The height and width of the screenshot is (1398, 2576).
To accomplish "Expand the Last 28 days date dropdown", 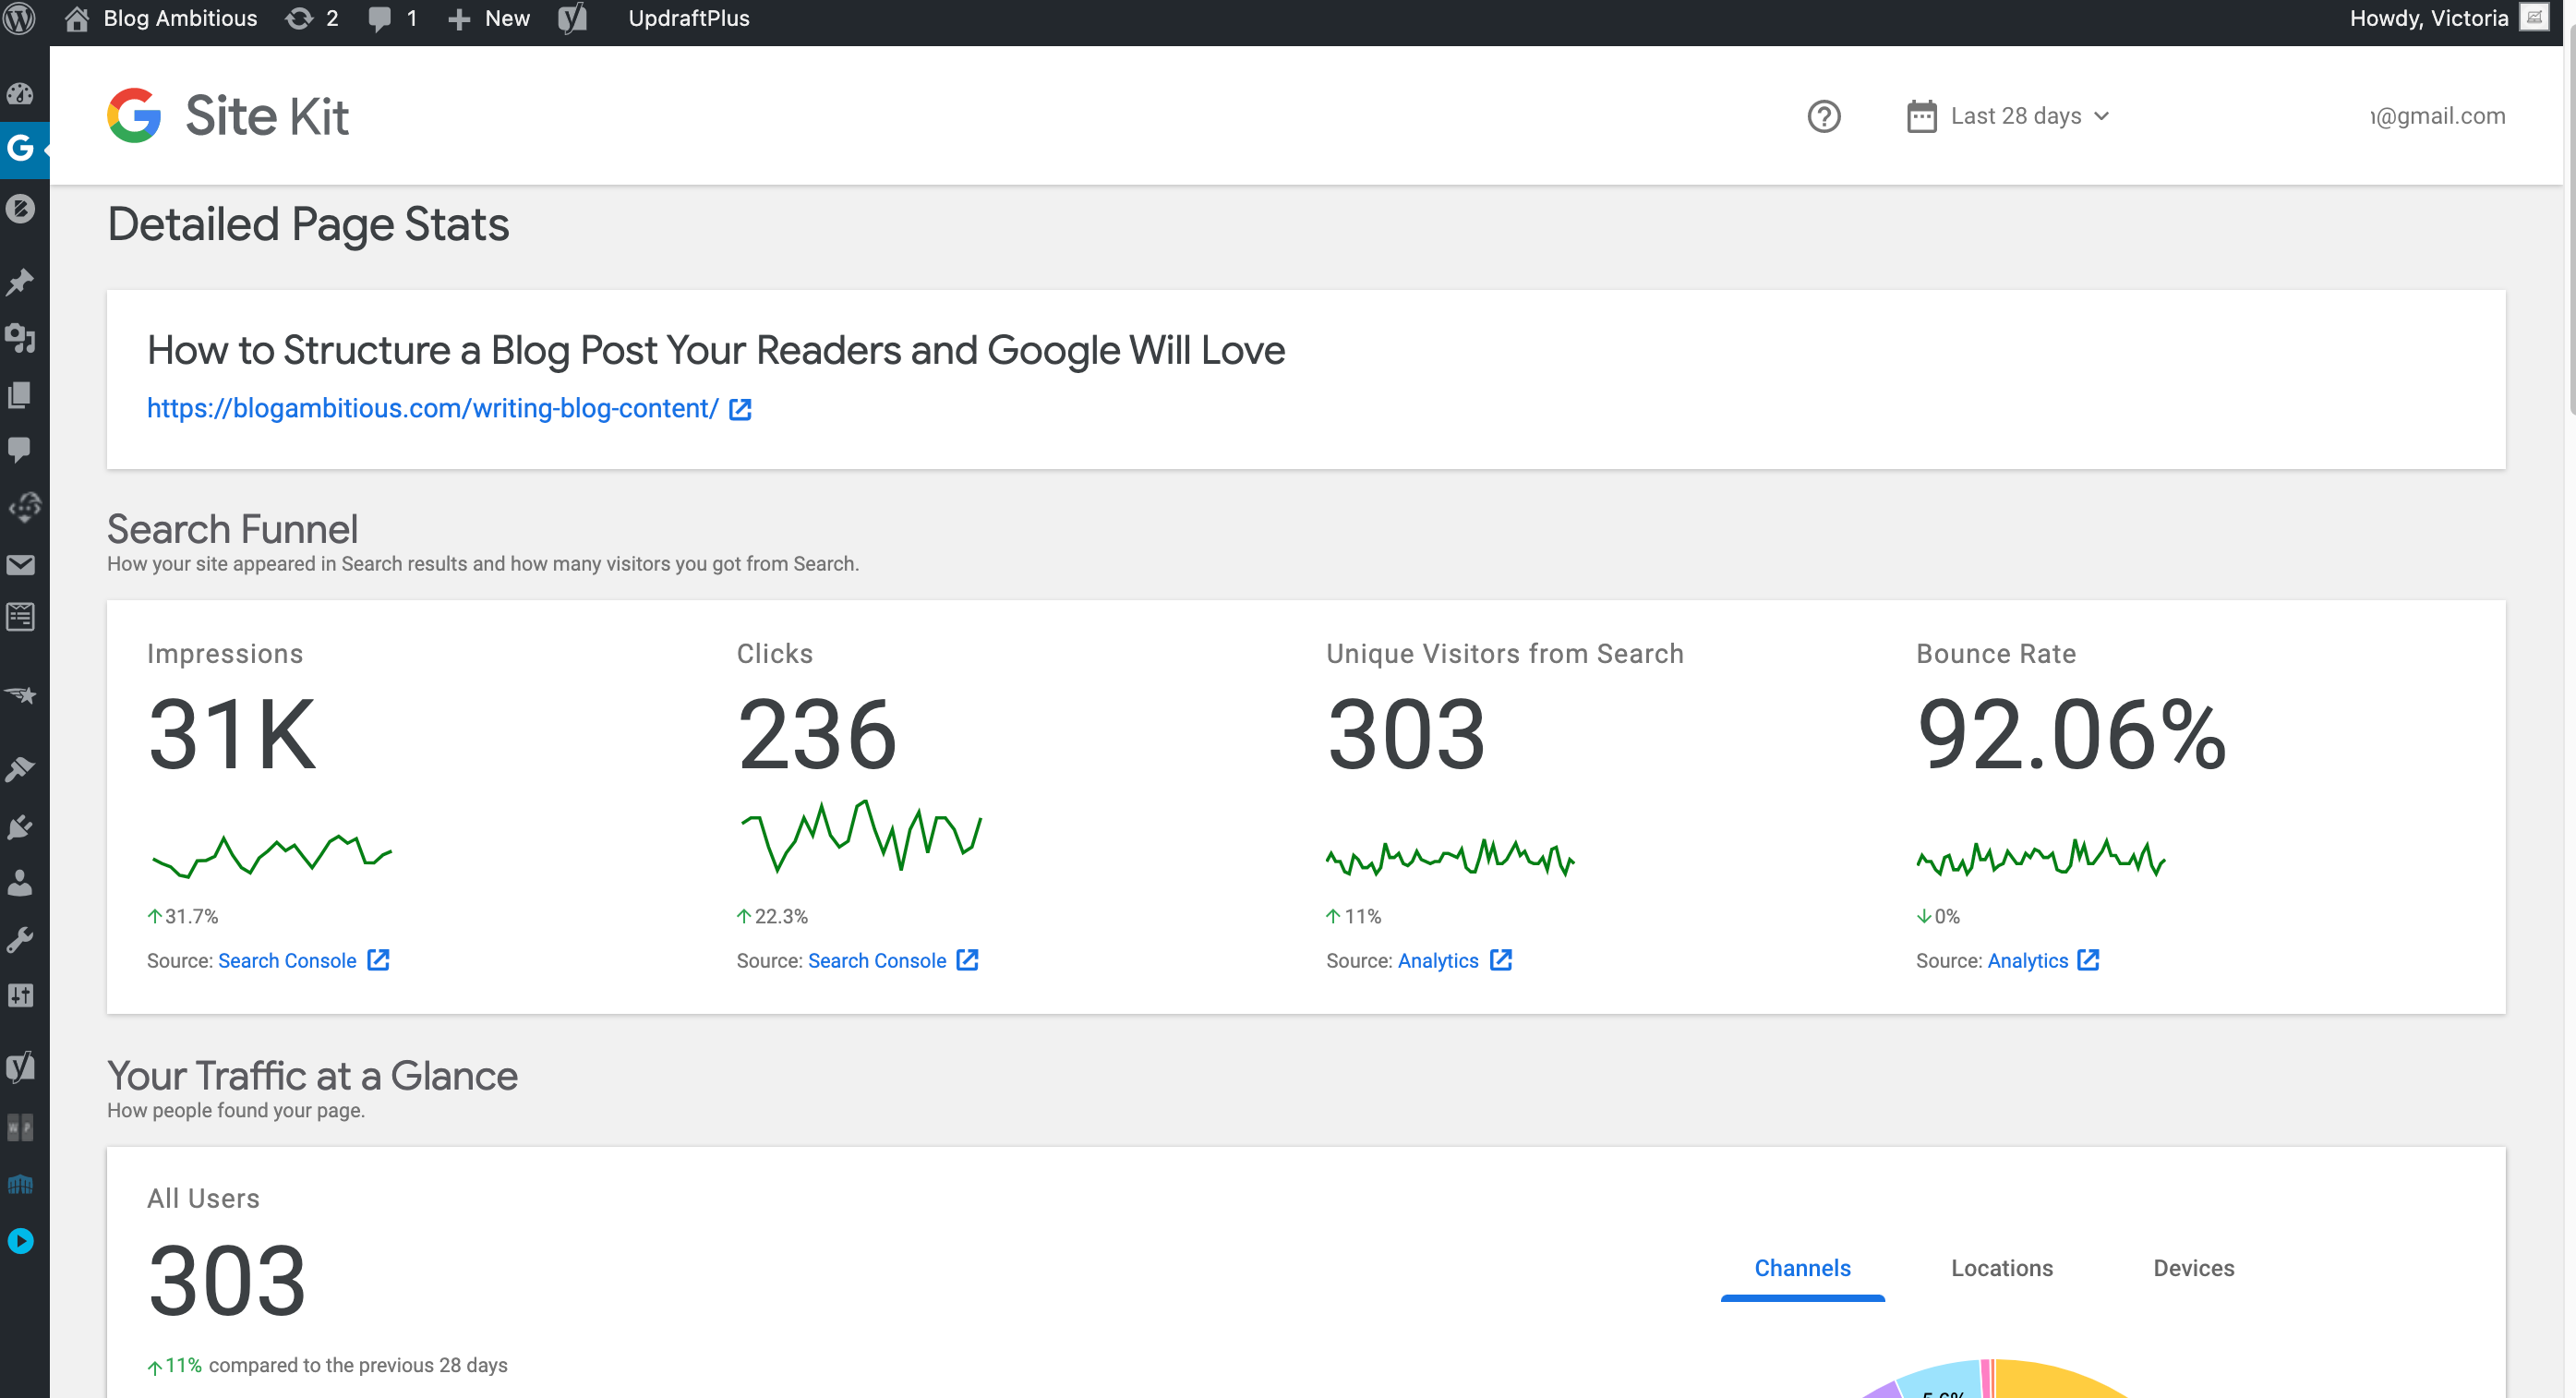I will point(2008,115).
